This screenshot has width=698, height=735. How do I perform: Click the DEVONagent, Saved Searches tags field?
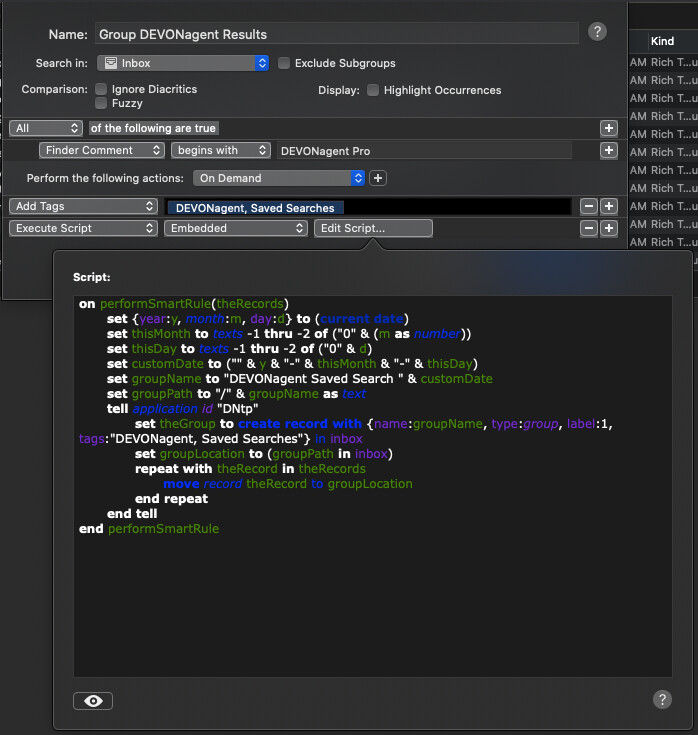coord(368,207)
